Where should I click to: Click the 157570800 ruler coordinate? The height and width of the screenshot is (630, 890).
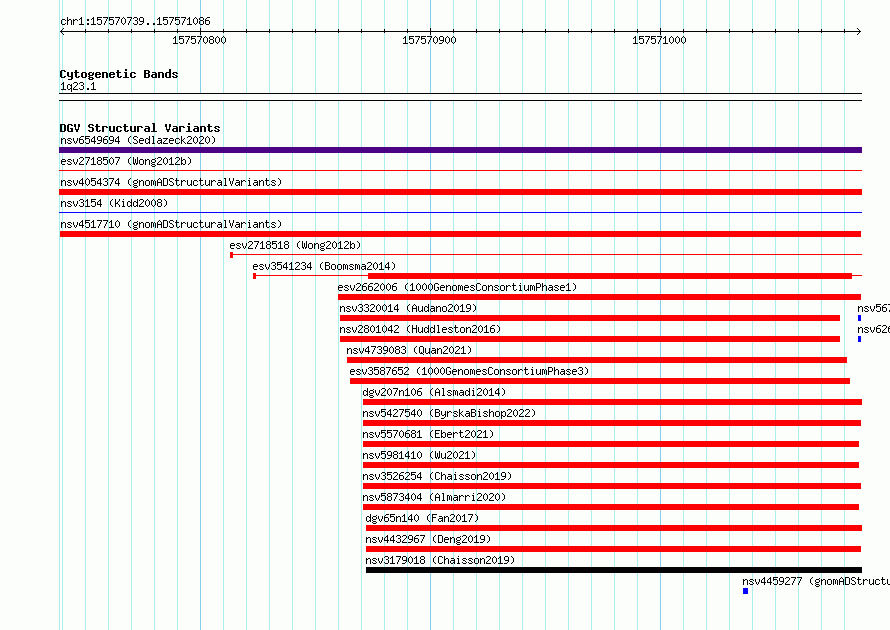pos(199,40)
